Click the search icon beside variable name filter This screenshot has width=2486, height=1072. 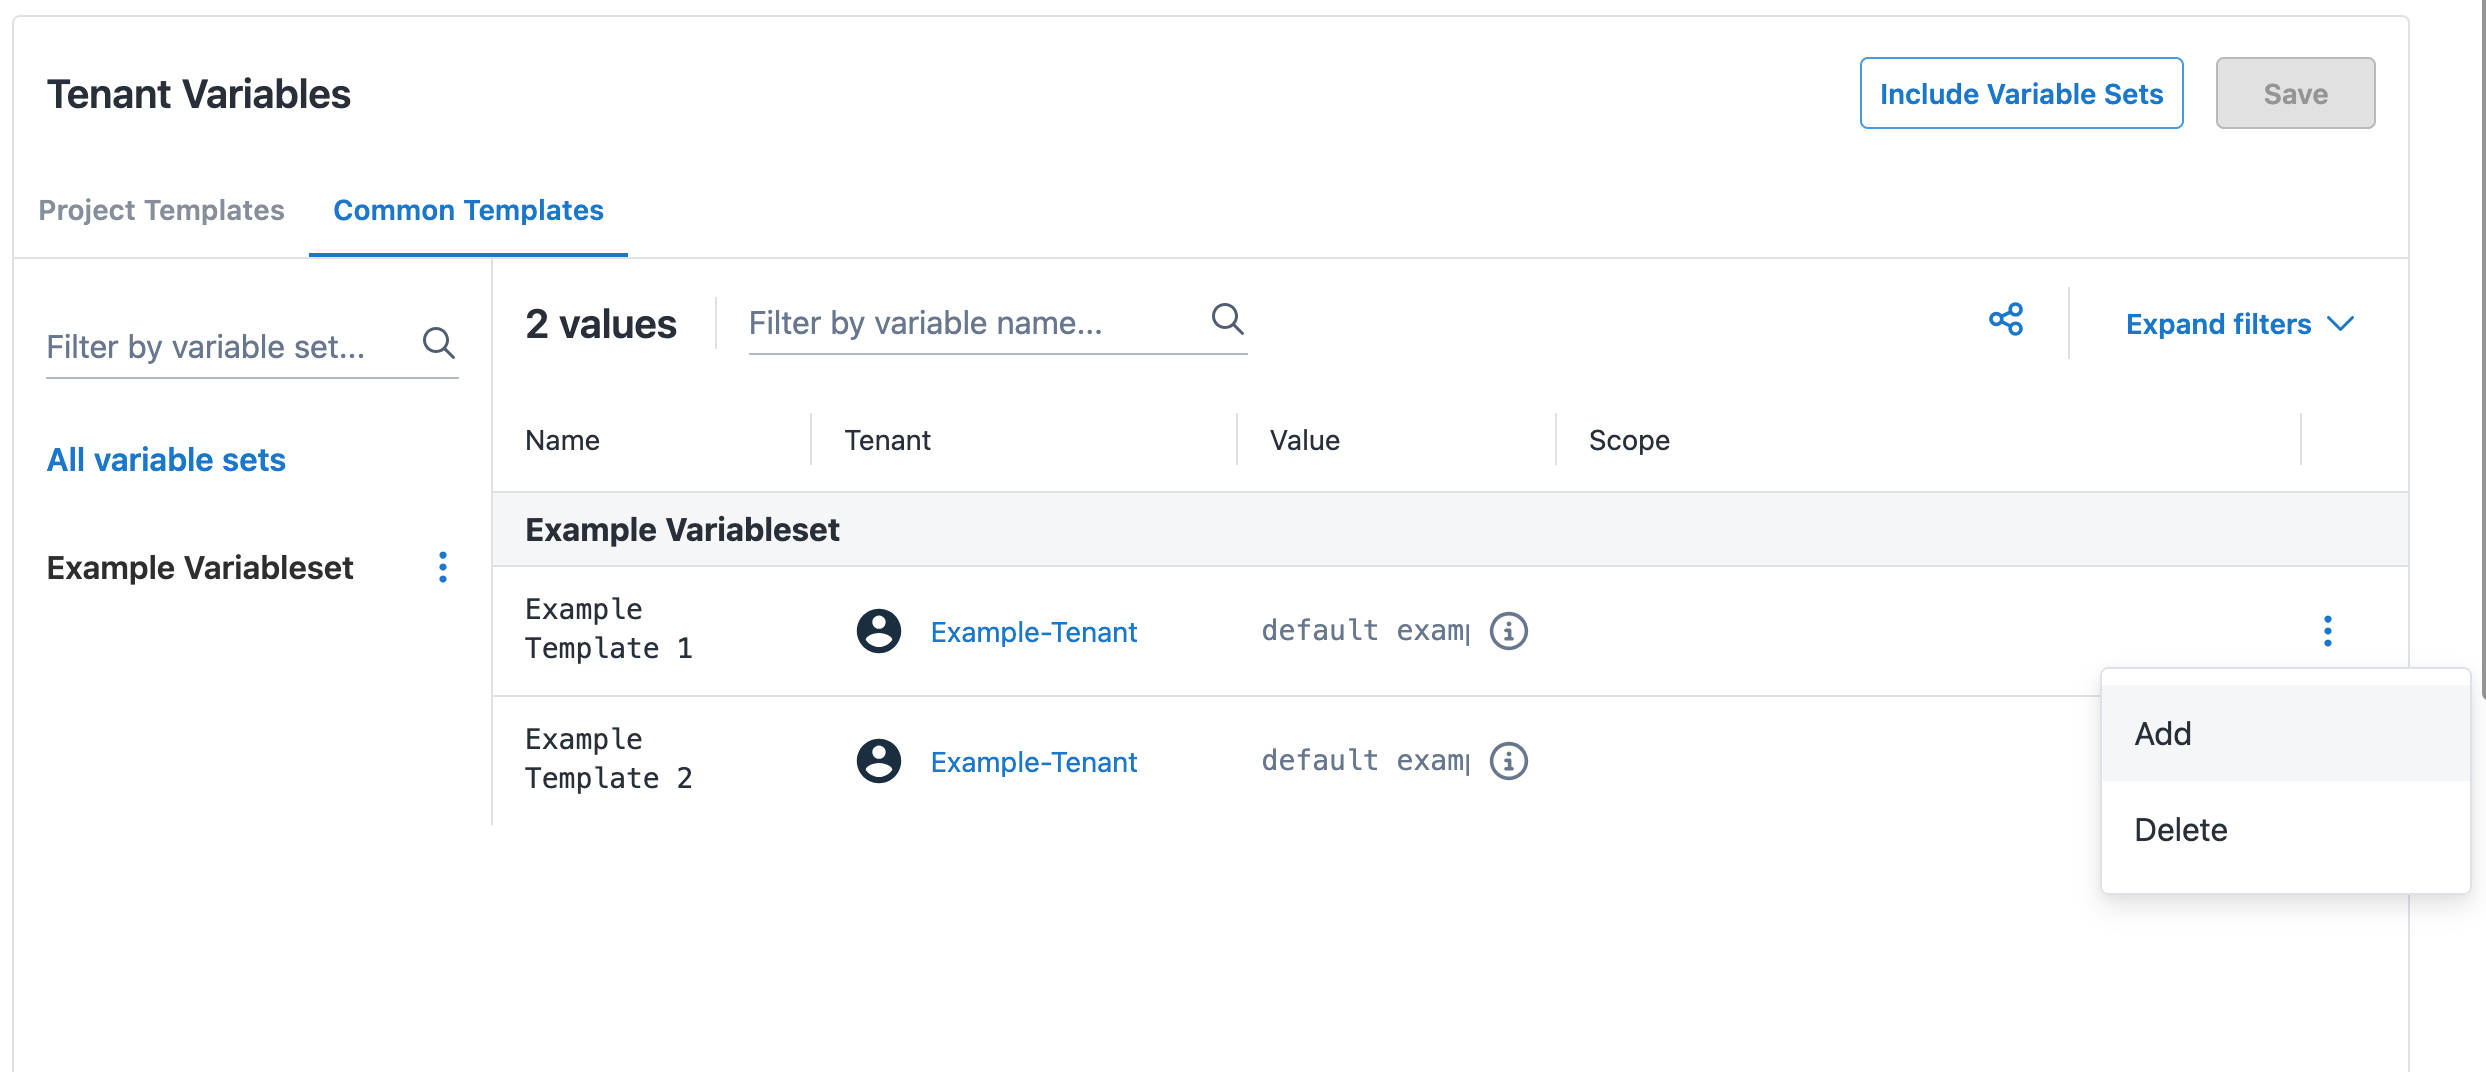1228,320
